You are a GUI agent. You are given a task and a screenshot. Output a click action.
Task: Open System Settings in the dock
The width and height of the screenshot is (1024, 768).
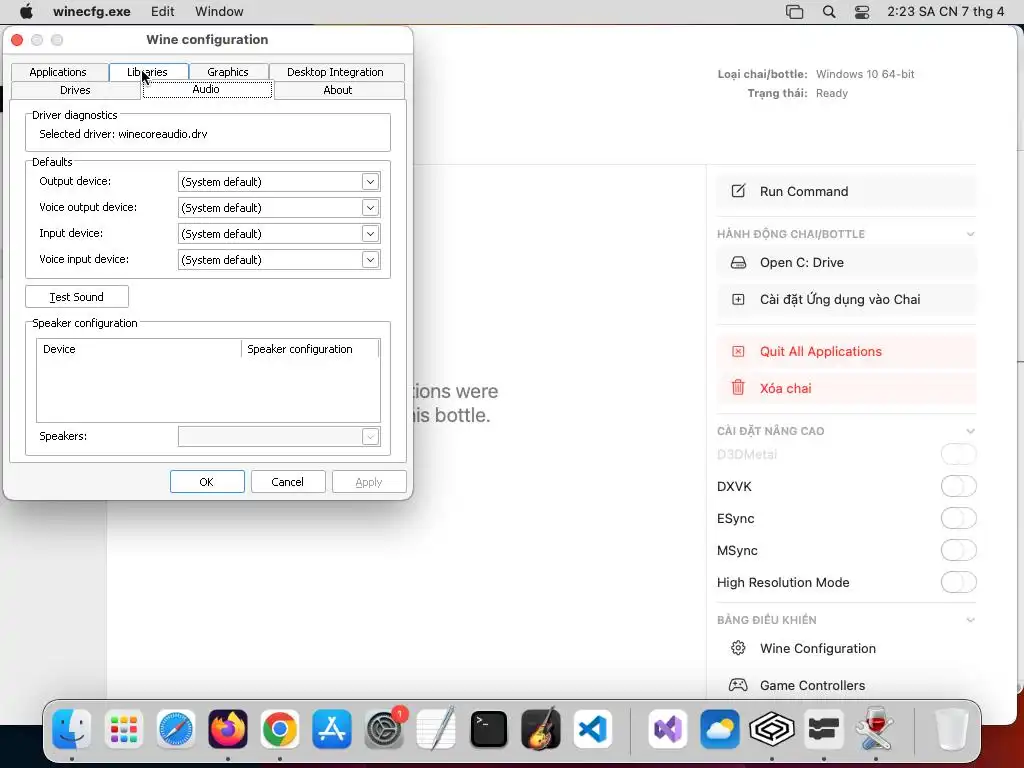384,729
